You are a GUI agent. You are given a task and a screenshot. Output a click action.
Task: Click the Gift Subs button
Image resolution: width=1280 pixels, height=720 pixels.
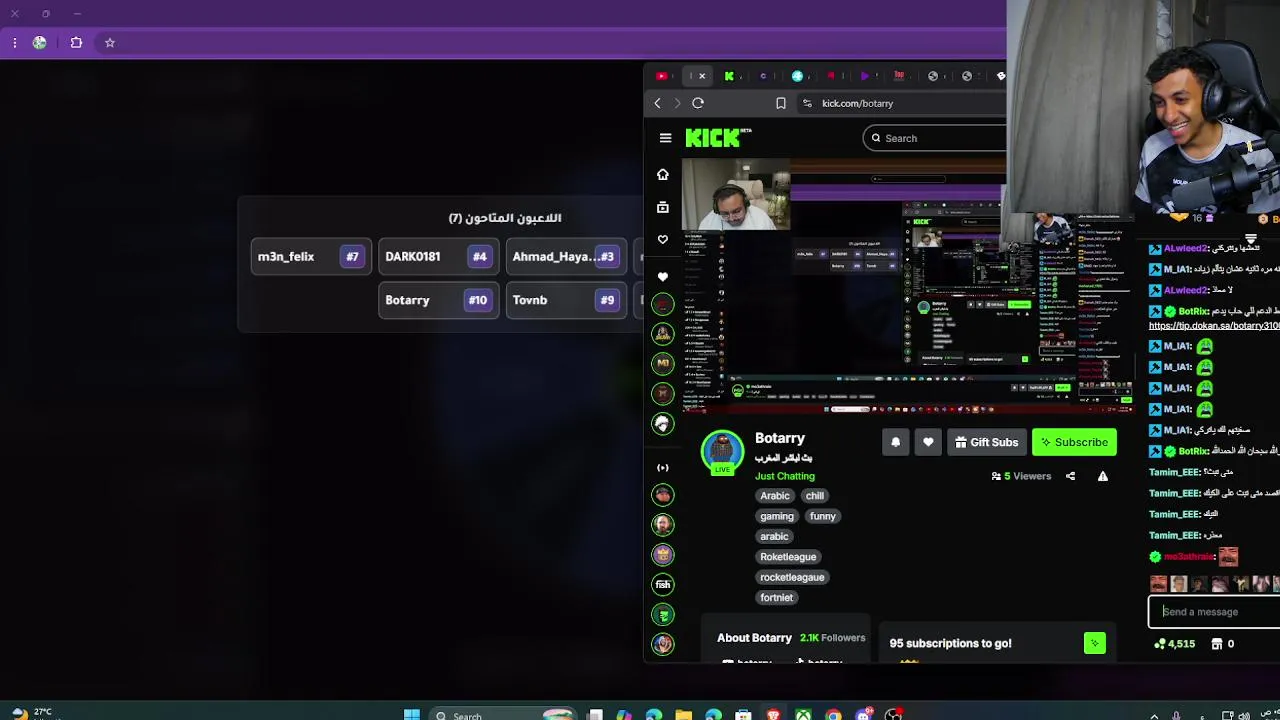click(986, 442)
